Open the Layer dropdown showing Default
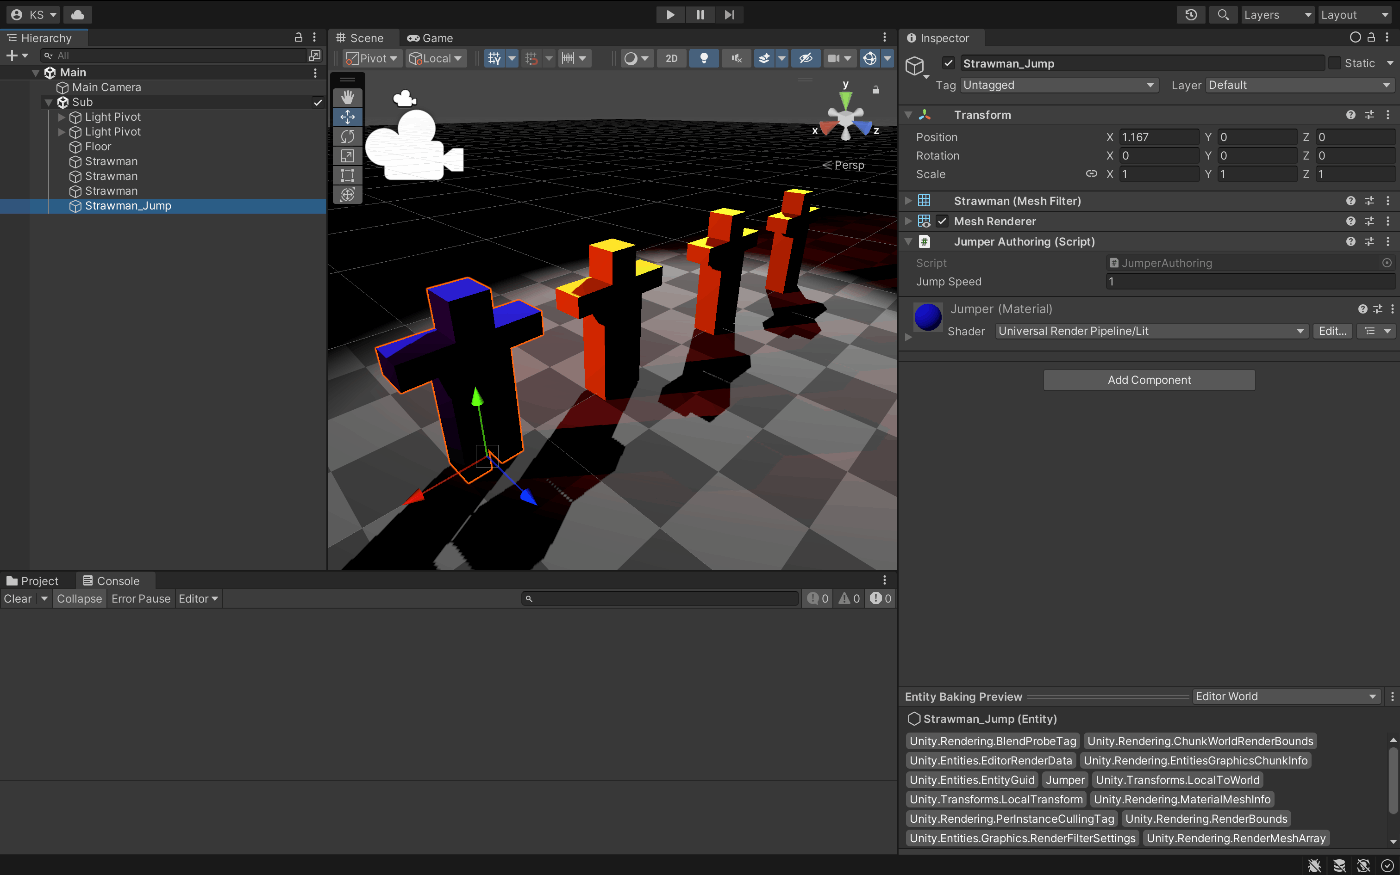Screen dimensions: 1400x875 [1300, 85]
